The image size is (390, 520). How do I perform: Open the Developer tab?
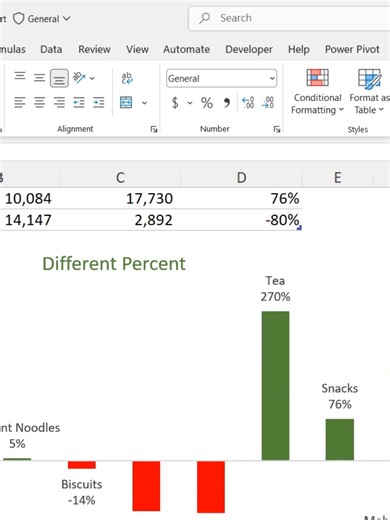tap(249, 49)
